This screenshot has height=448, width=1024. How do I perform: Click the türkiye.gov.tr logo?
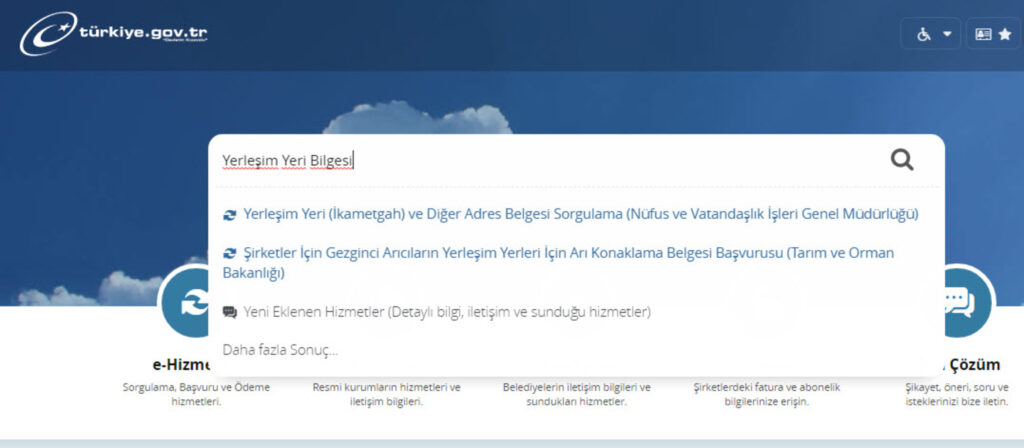[x=113, y=35]
